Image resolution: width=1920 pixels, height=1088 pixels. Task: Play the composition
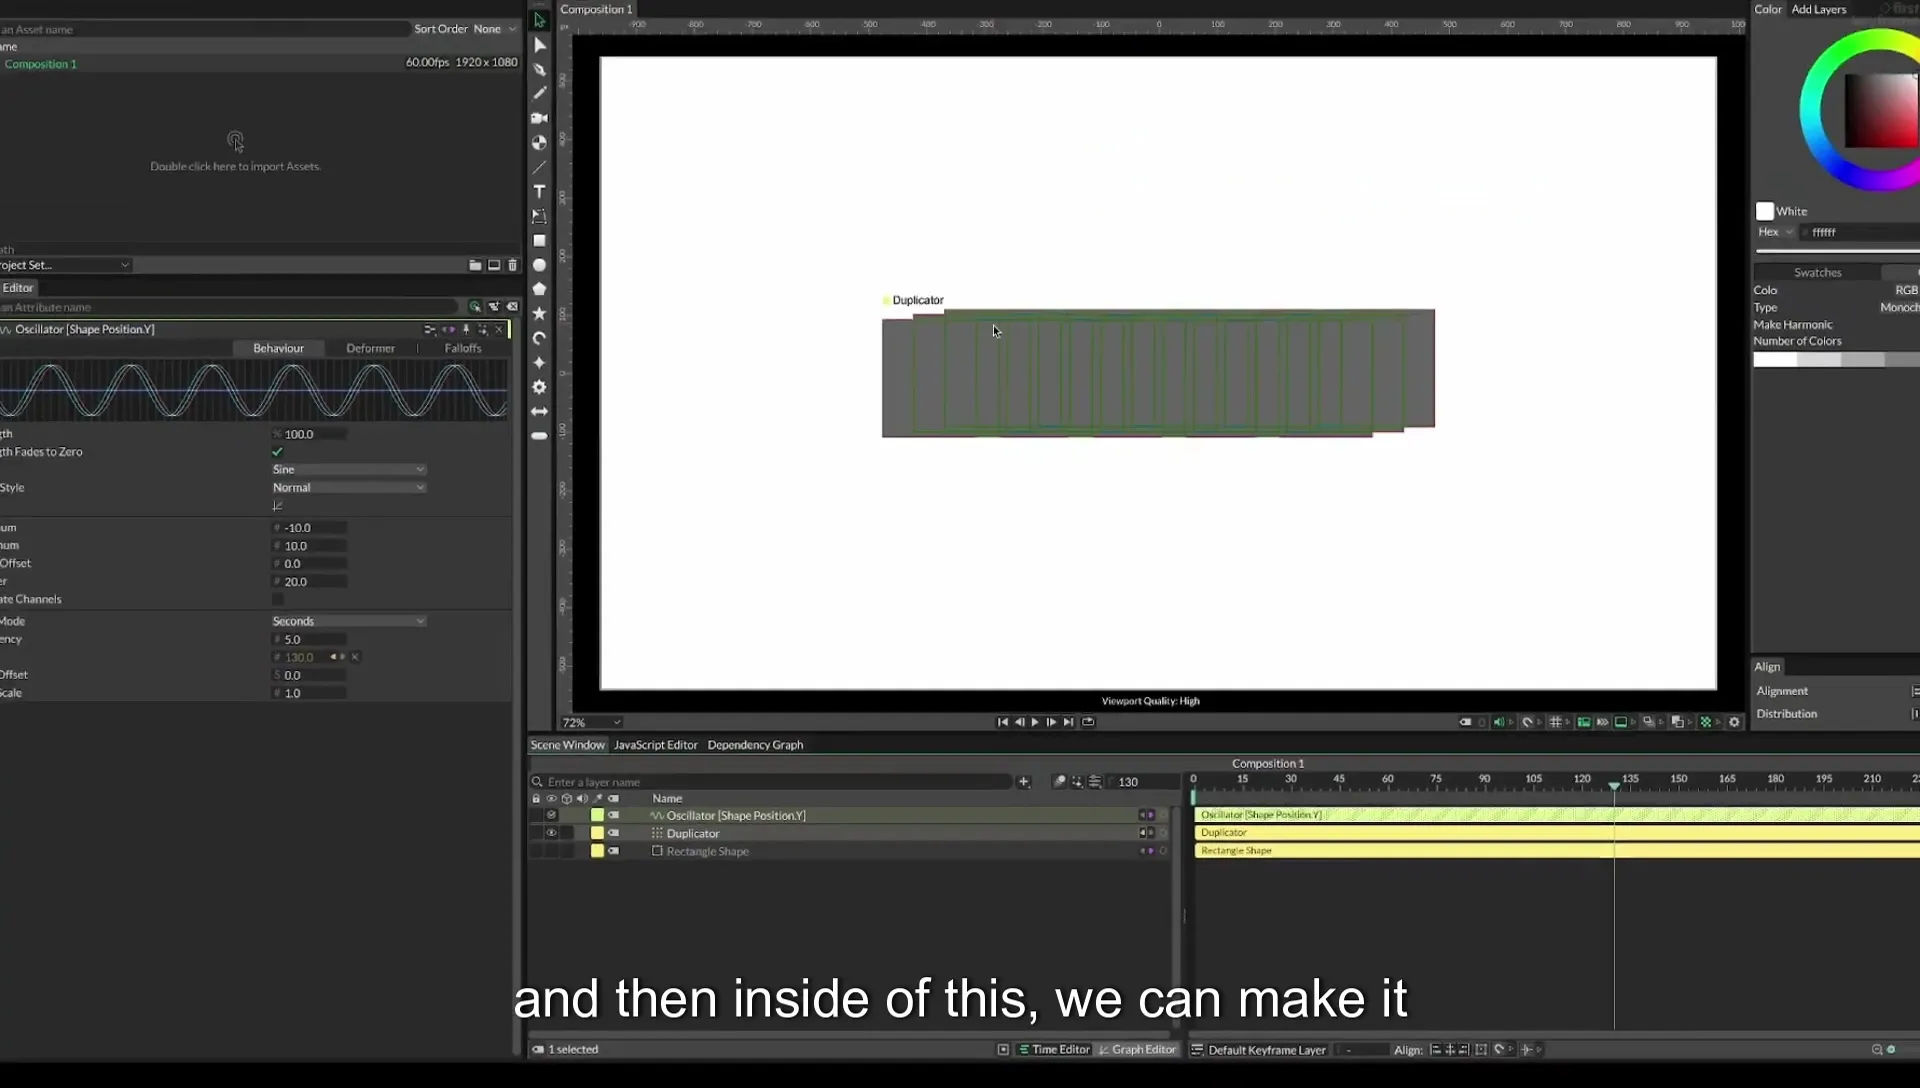(x=1035, y=722)
